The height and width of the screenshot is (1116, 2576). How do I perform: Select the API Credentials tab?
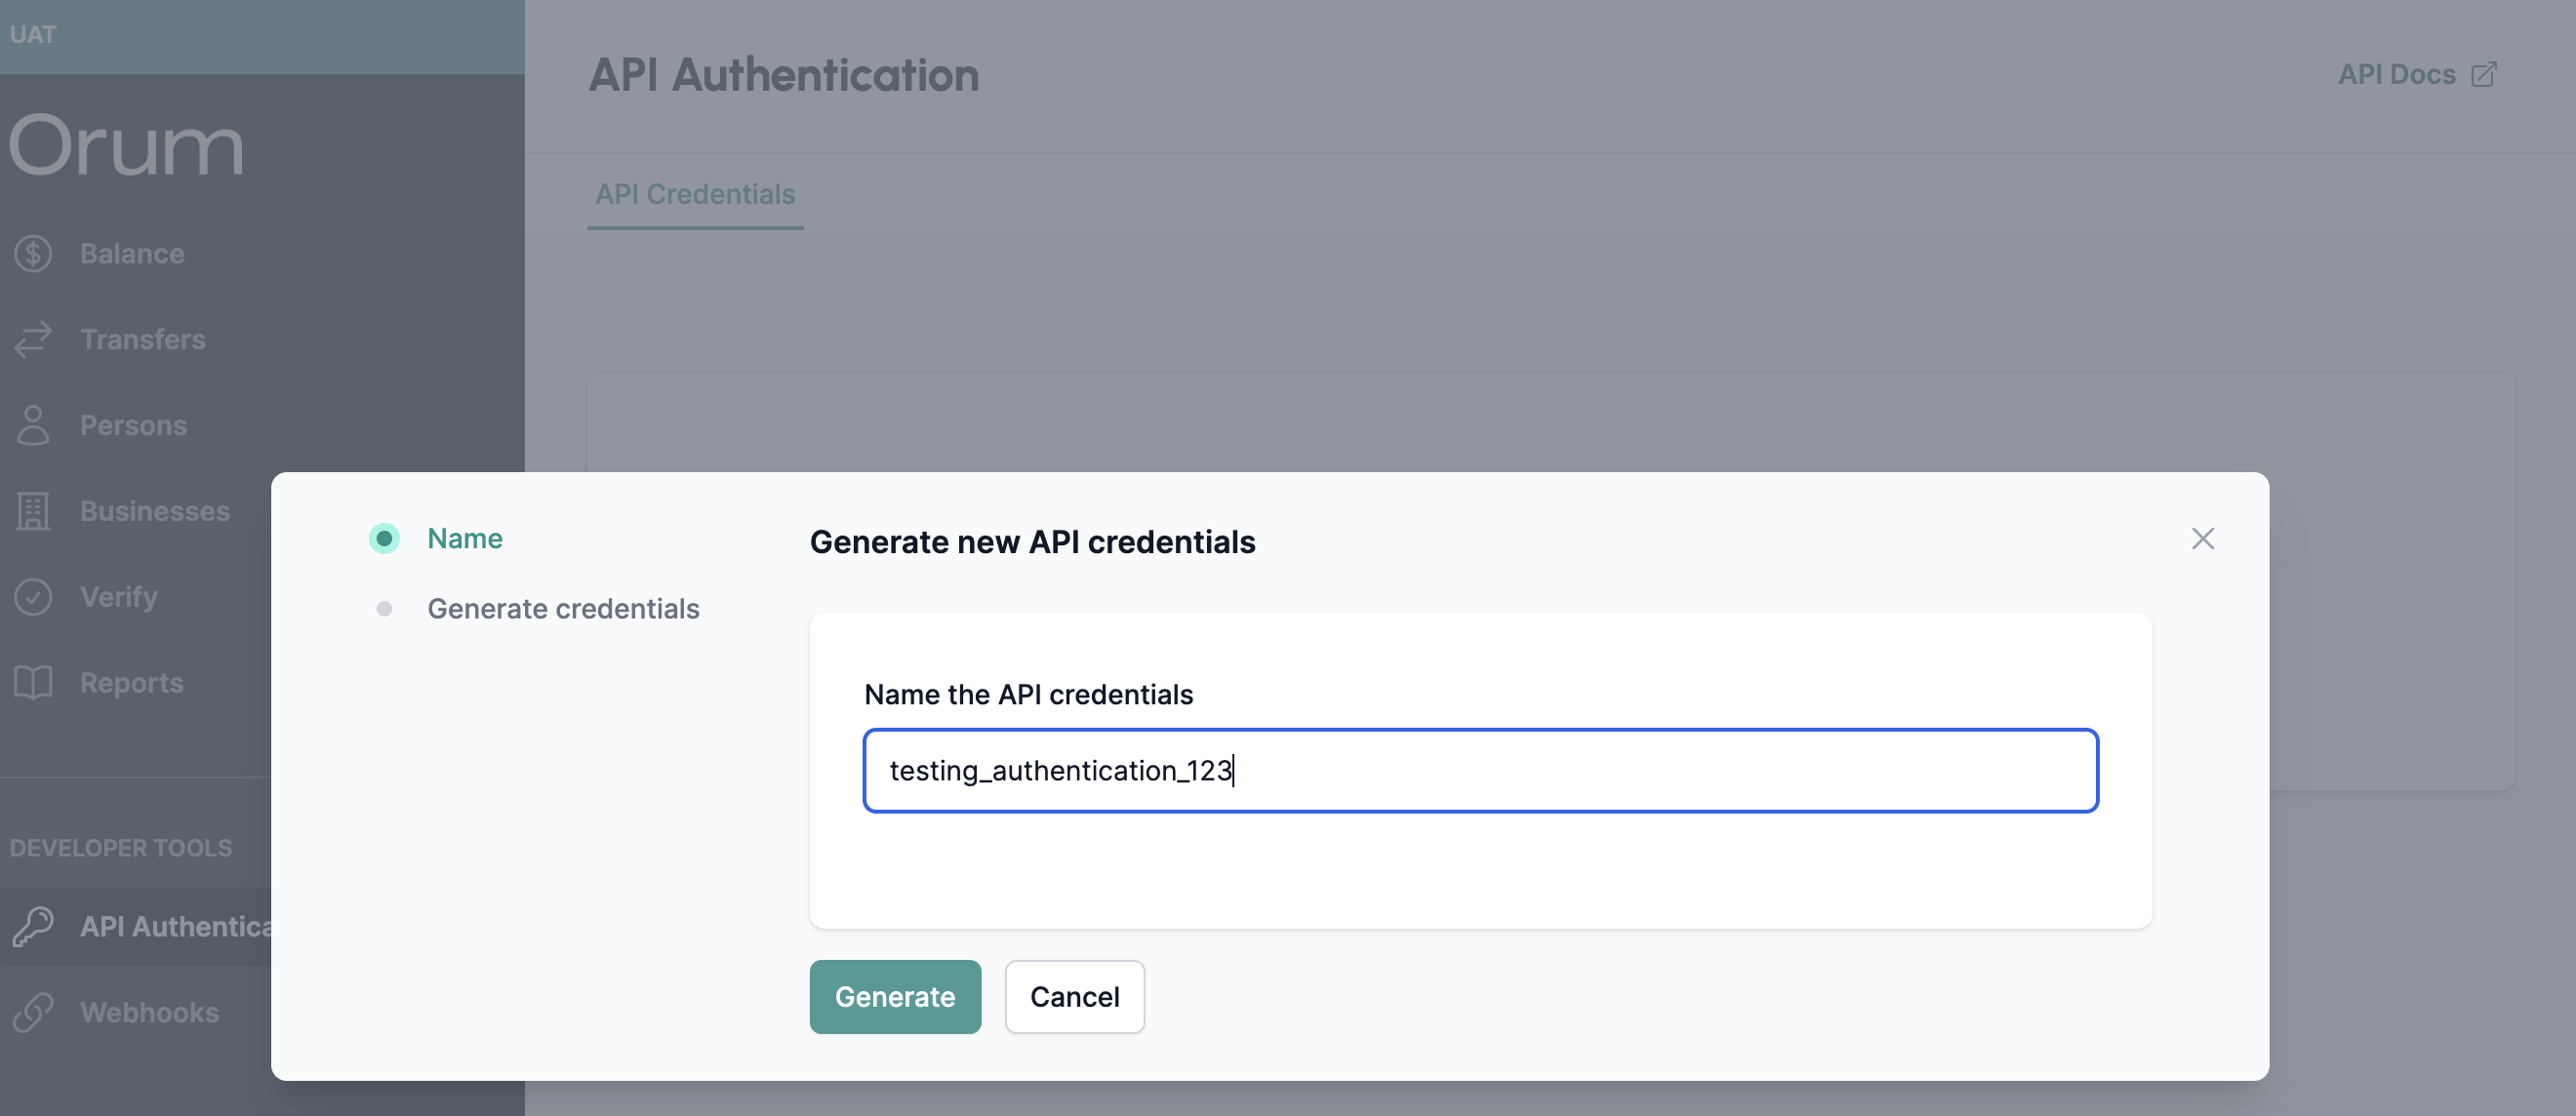point(695,190)
